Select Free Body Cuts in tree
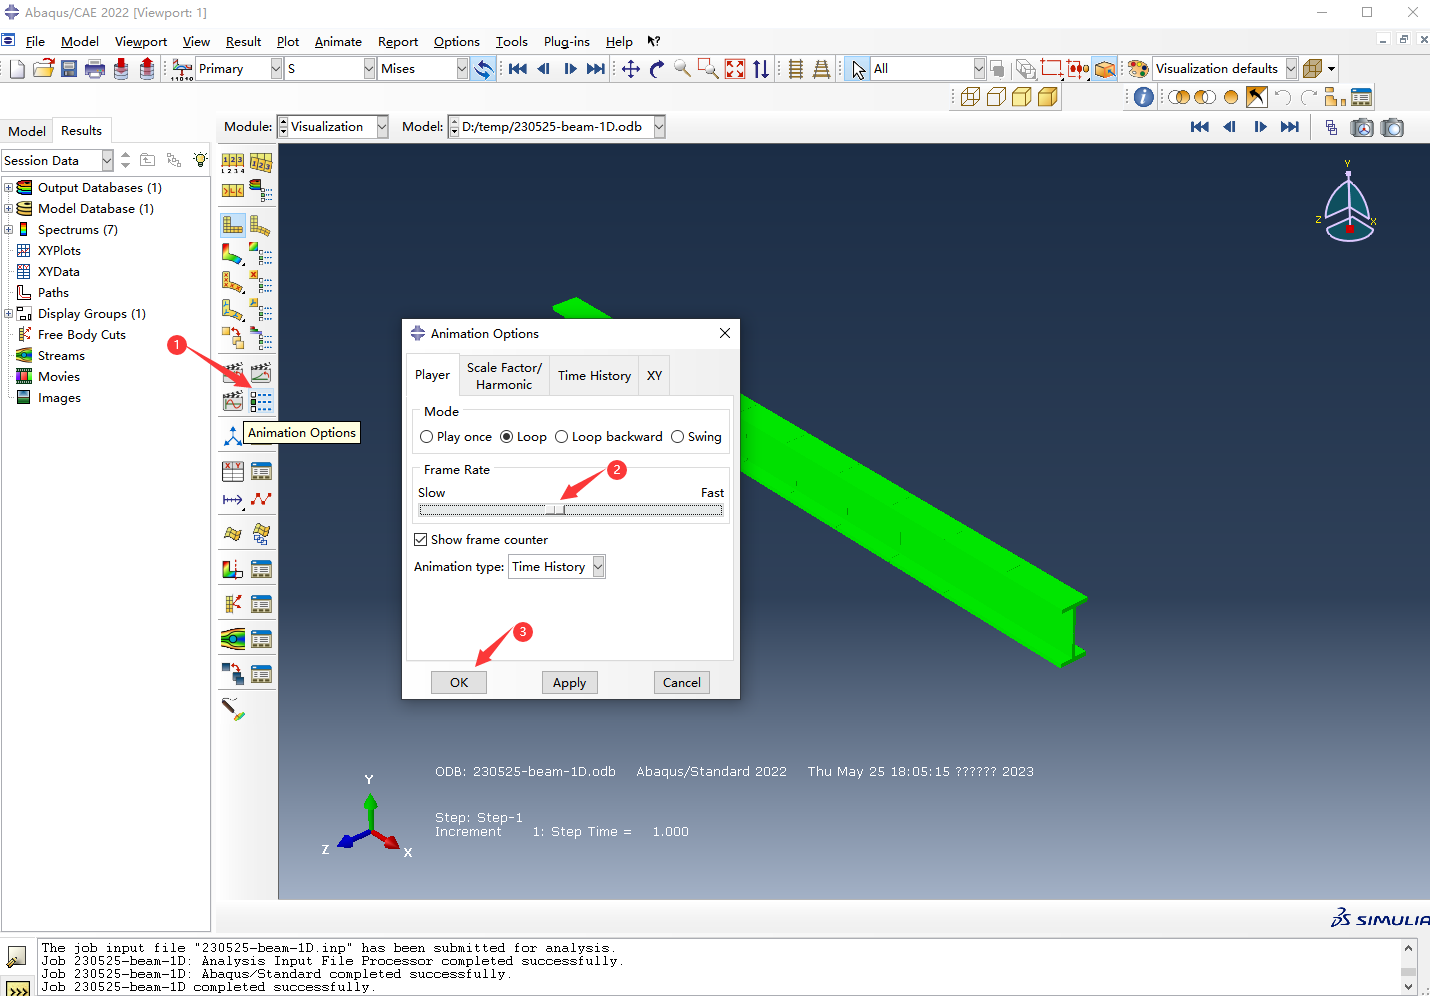 pyautogui.click(x=81, y=335)
